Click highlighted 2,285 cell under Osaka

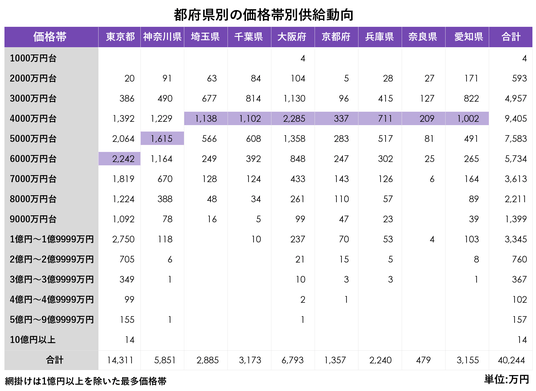tap(293, 119)
